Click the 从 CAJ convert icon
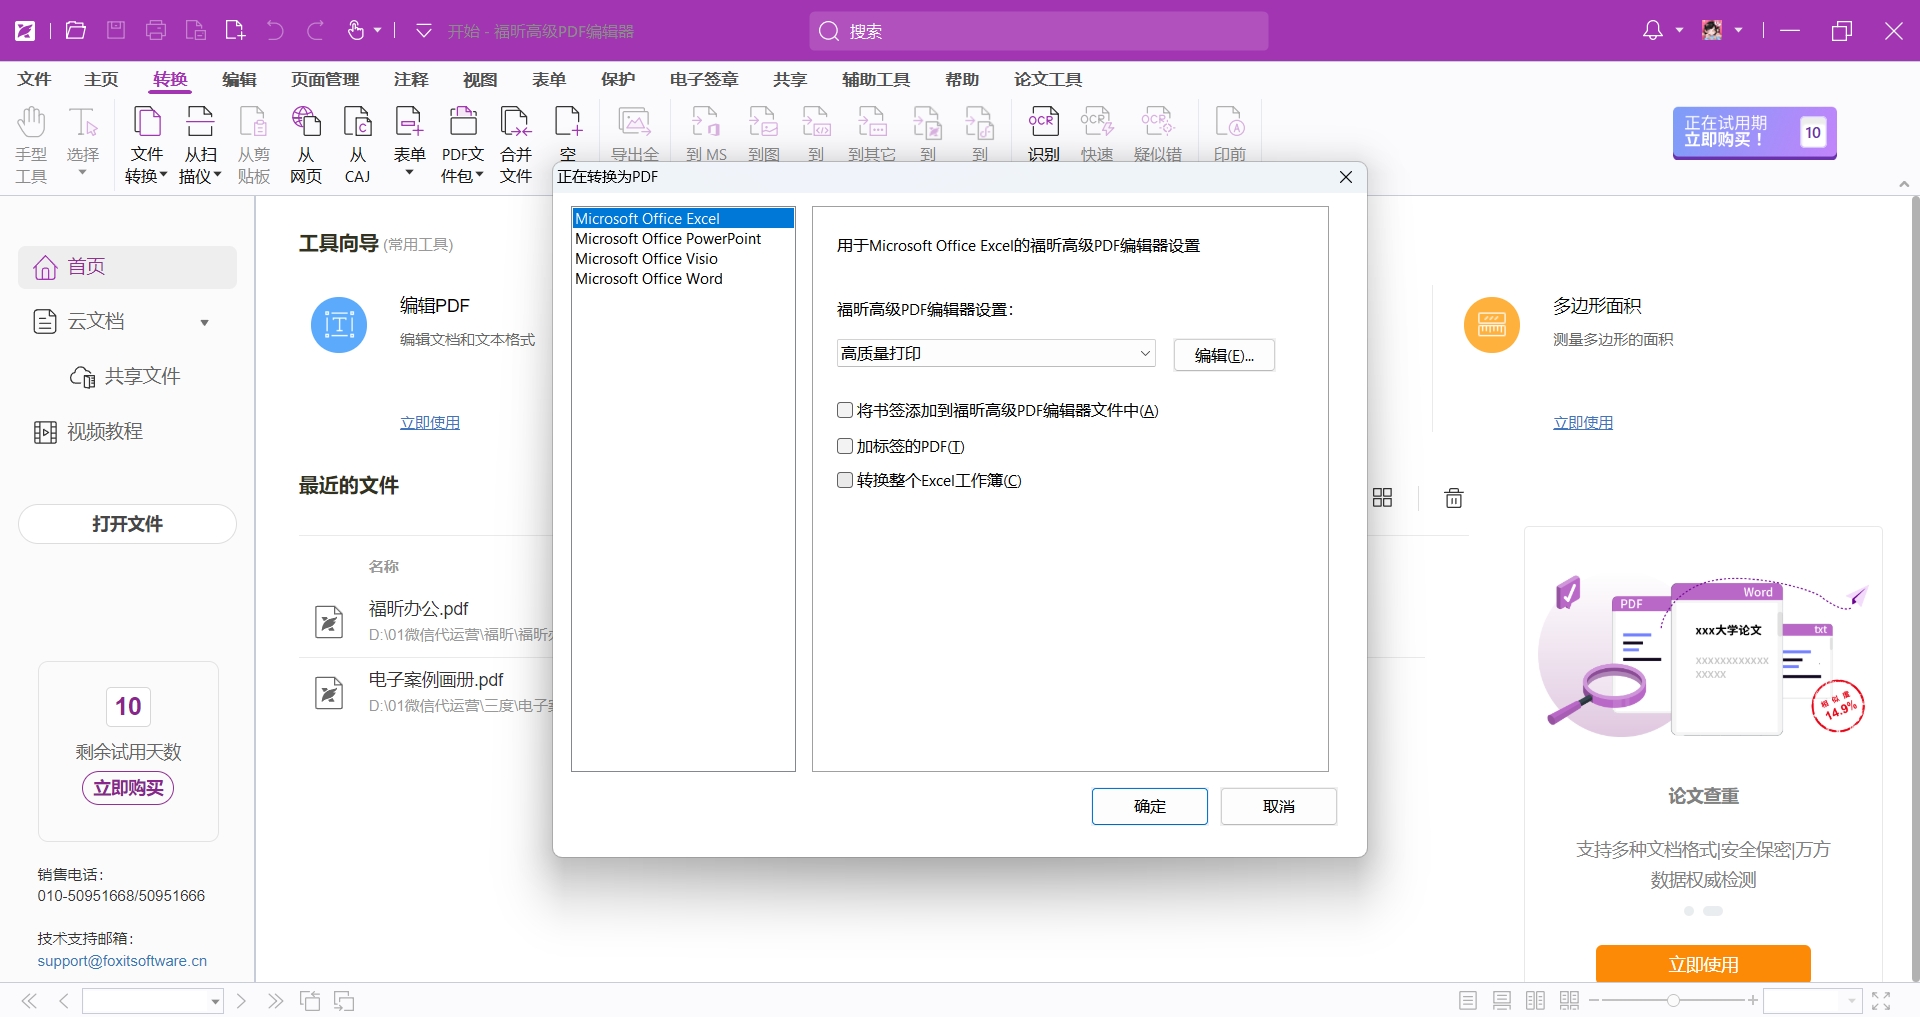The height and width of the screenshot is (1017, 1920). point(358,145)
